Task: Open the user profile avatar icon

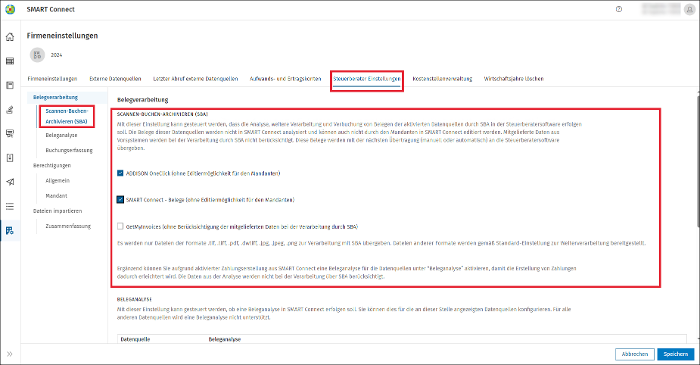Action: [x=689, y=9]
